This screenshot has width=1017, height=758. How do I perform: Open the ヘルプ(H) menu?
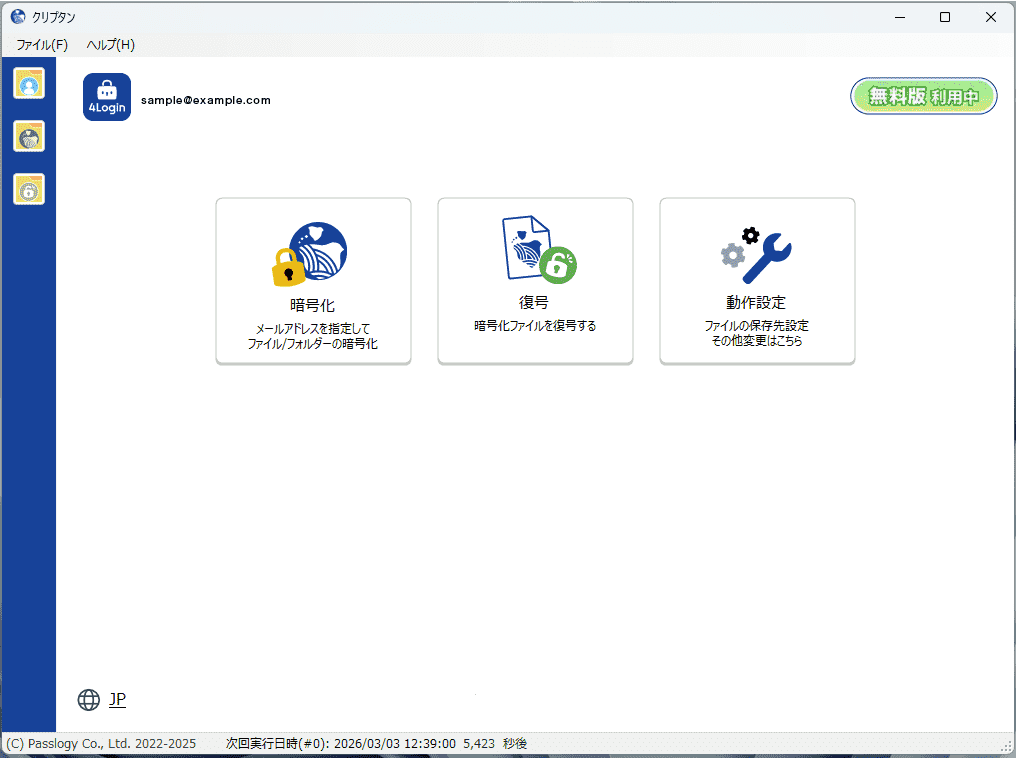coord(111,45)
